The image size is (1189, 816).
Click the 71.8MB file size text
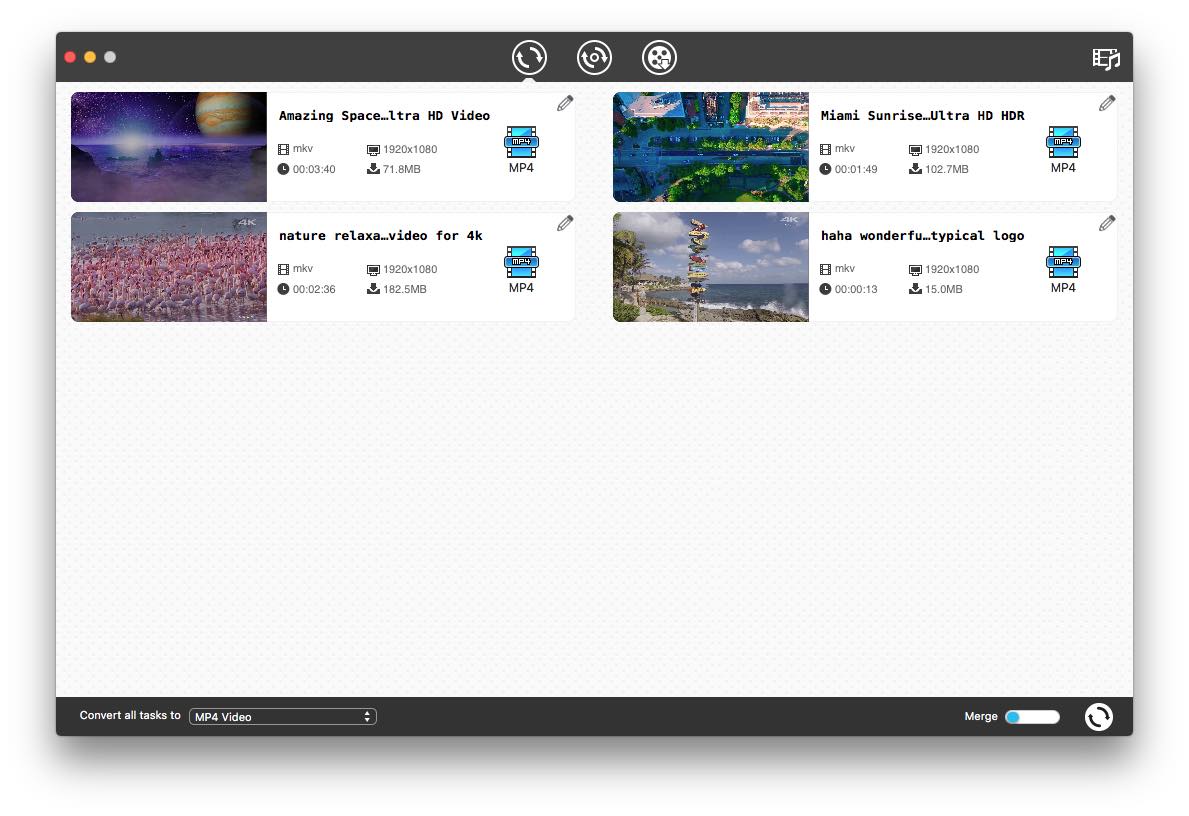(401, 169)
